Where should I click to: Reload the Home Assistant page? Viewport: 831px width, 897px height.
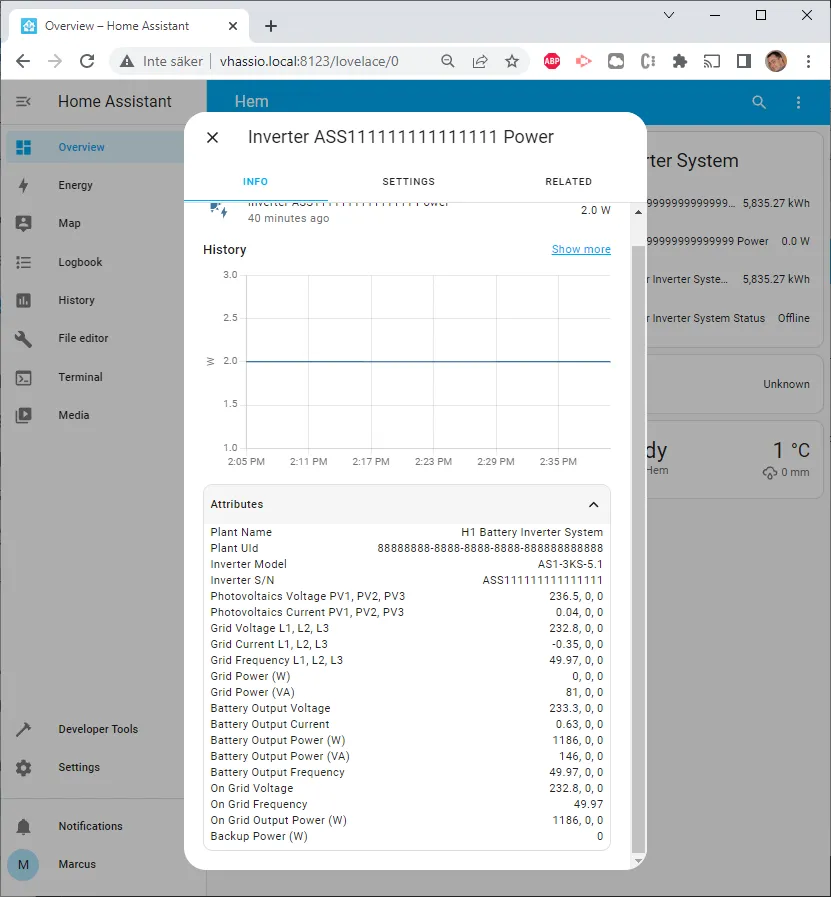coord(87,61)
